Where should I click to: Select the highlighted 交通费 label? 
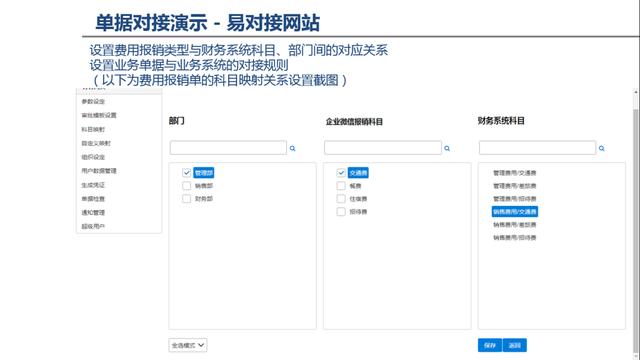coord(358,173)
